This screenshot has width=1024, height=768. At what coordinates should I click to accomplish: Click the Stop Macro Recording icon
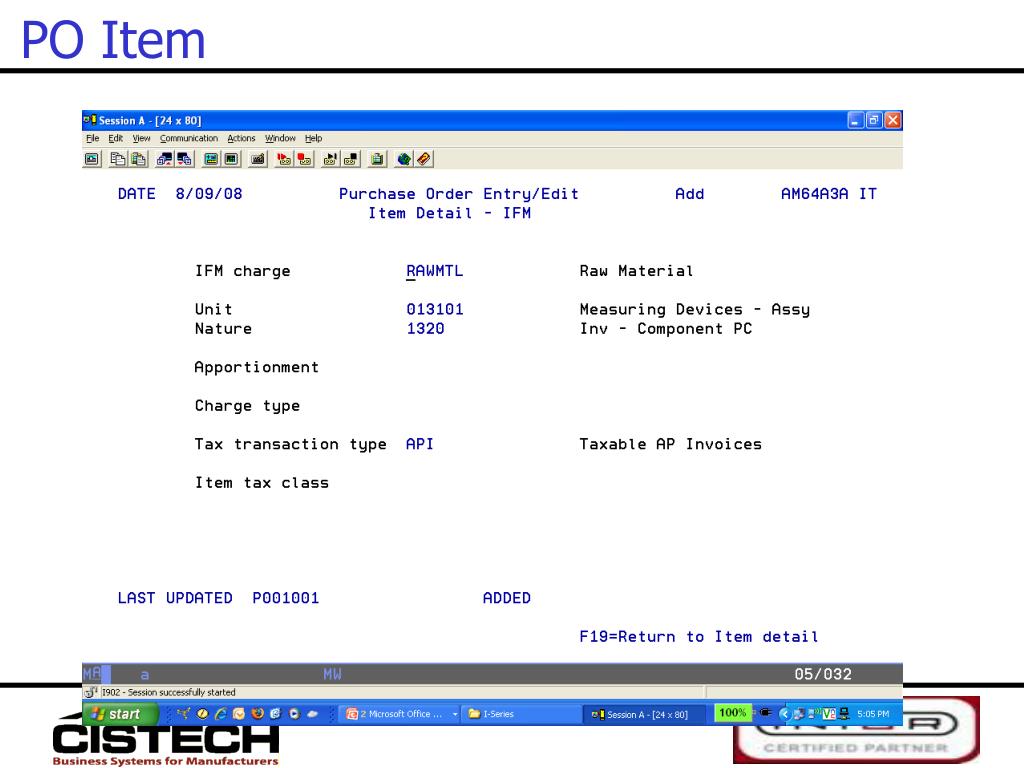click(304, 159)
